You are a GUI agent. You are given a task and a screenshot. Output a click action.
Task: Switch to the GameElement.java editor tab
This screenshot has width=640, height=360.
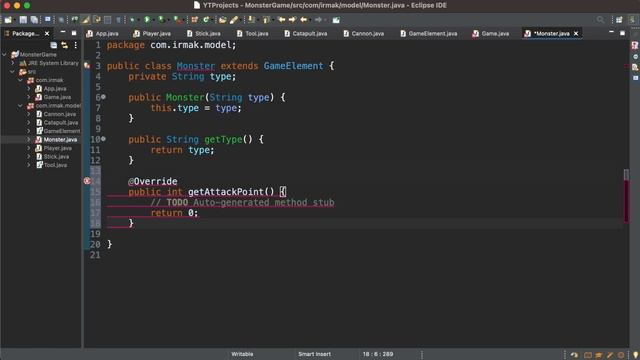(429, 33)
